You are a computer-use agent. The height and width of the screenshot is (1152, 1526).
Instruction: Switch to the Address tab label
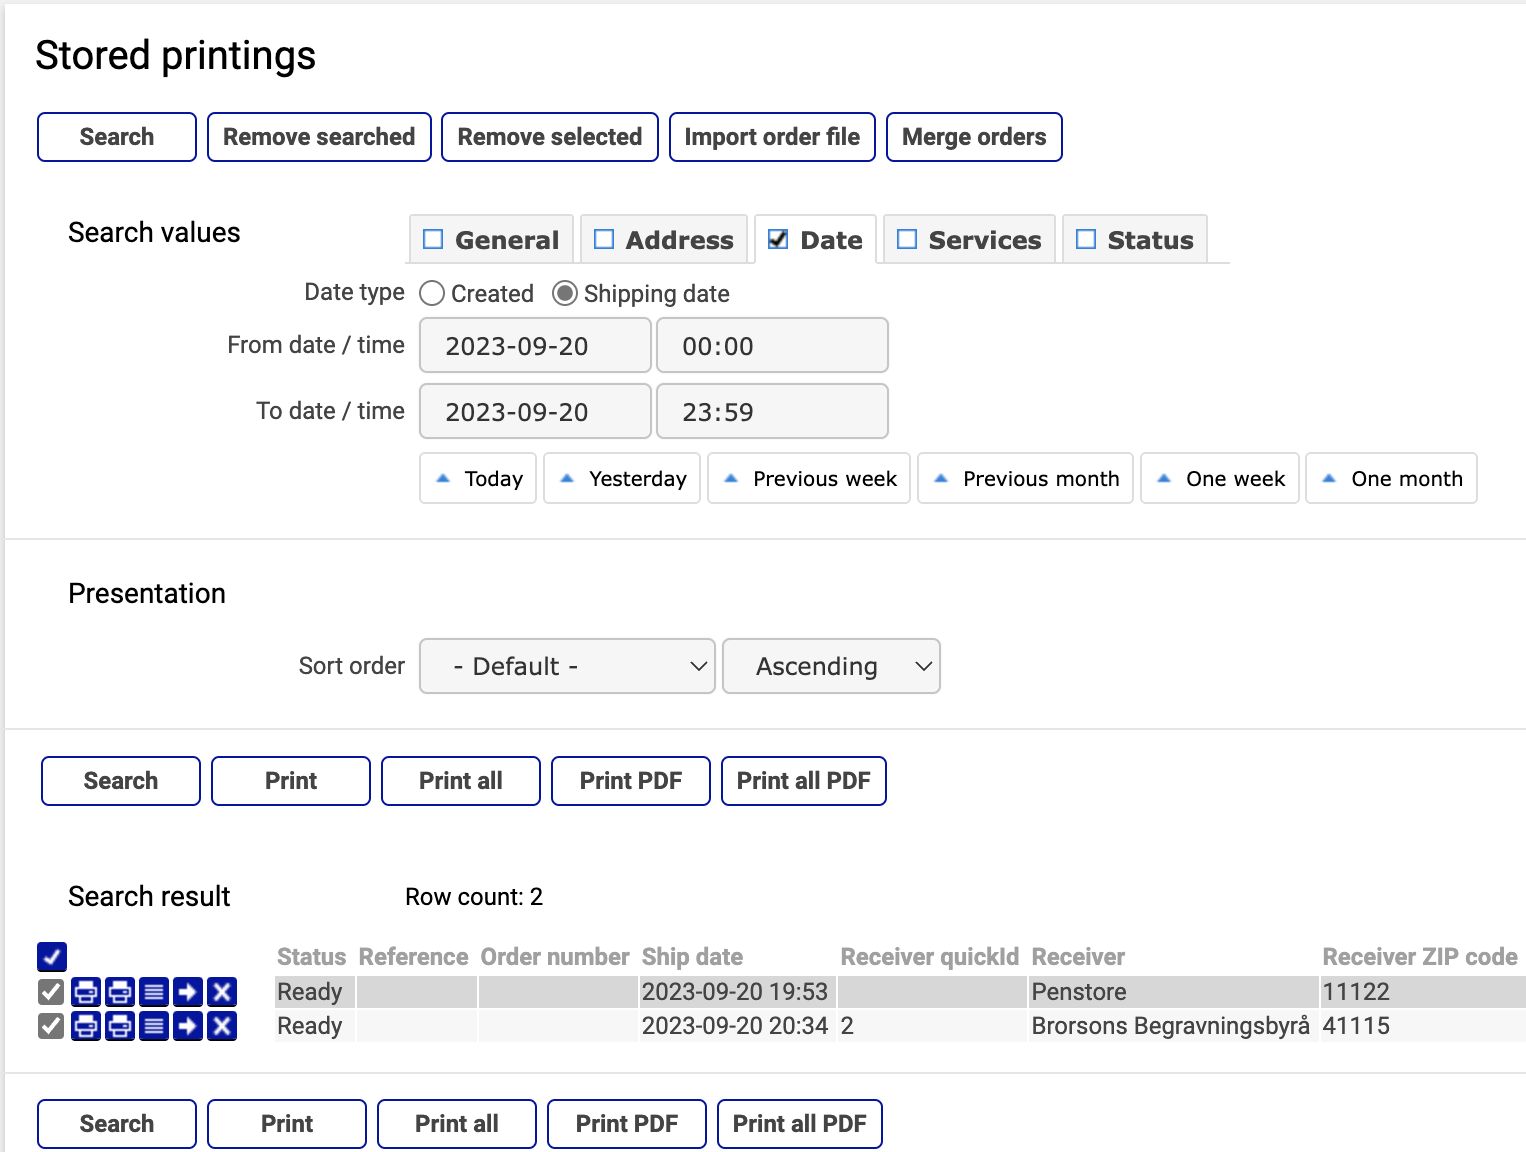(x=680, y=240)
